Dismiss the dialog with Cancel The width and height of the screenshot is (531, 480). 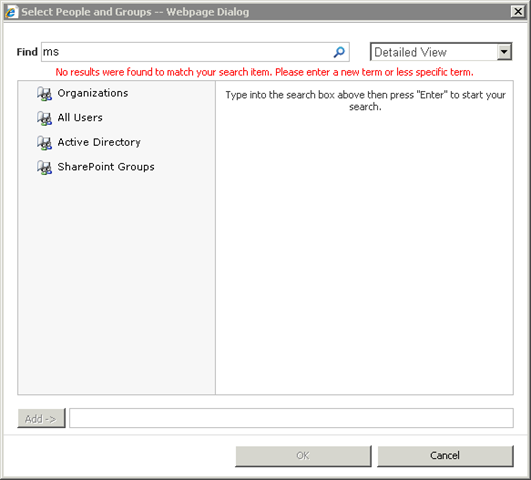pos(445,456)
